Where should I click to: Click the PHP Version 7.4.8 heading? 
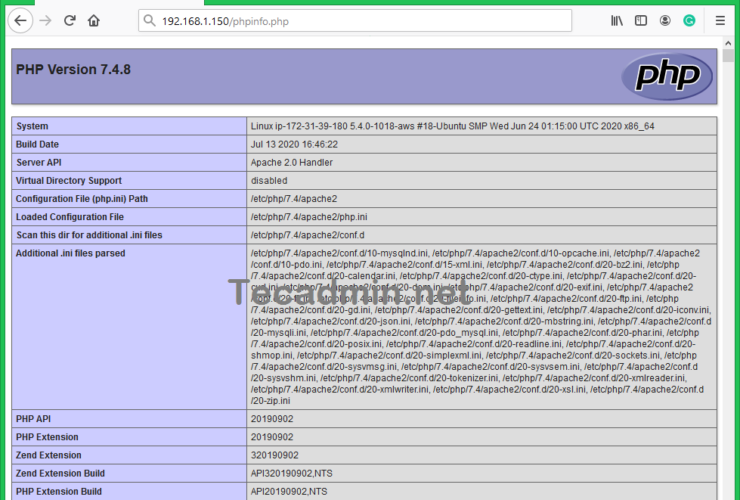coord(73,70)
